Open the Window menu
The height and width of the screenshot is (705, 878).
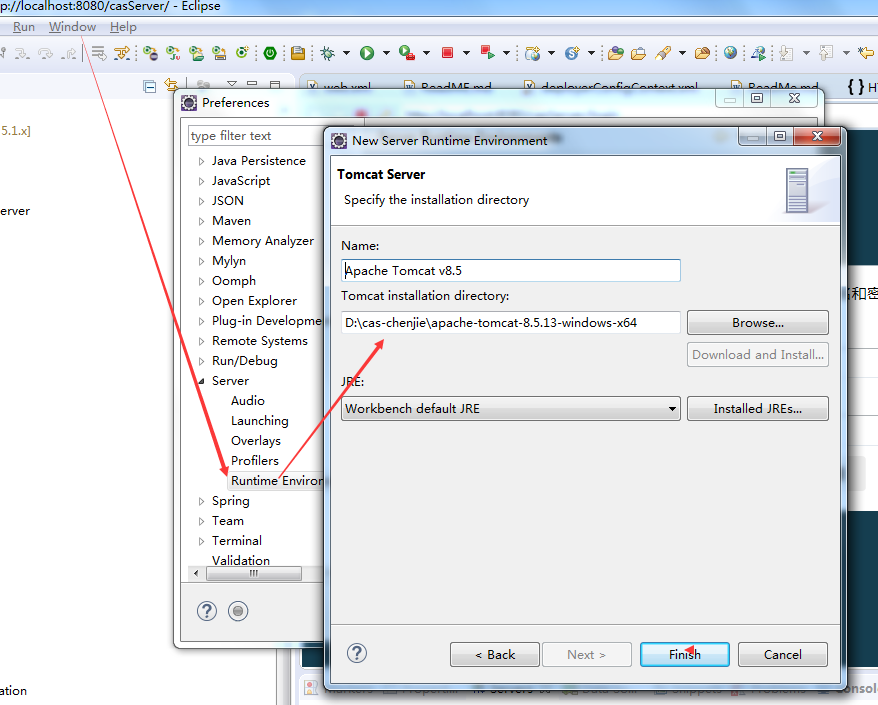pyautogui.click(x=72, y=27)
